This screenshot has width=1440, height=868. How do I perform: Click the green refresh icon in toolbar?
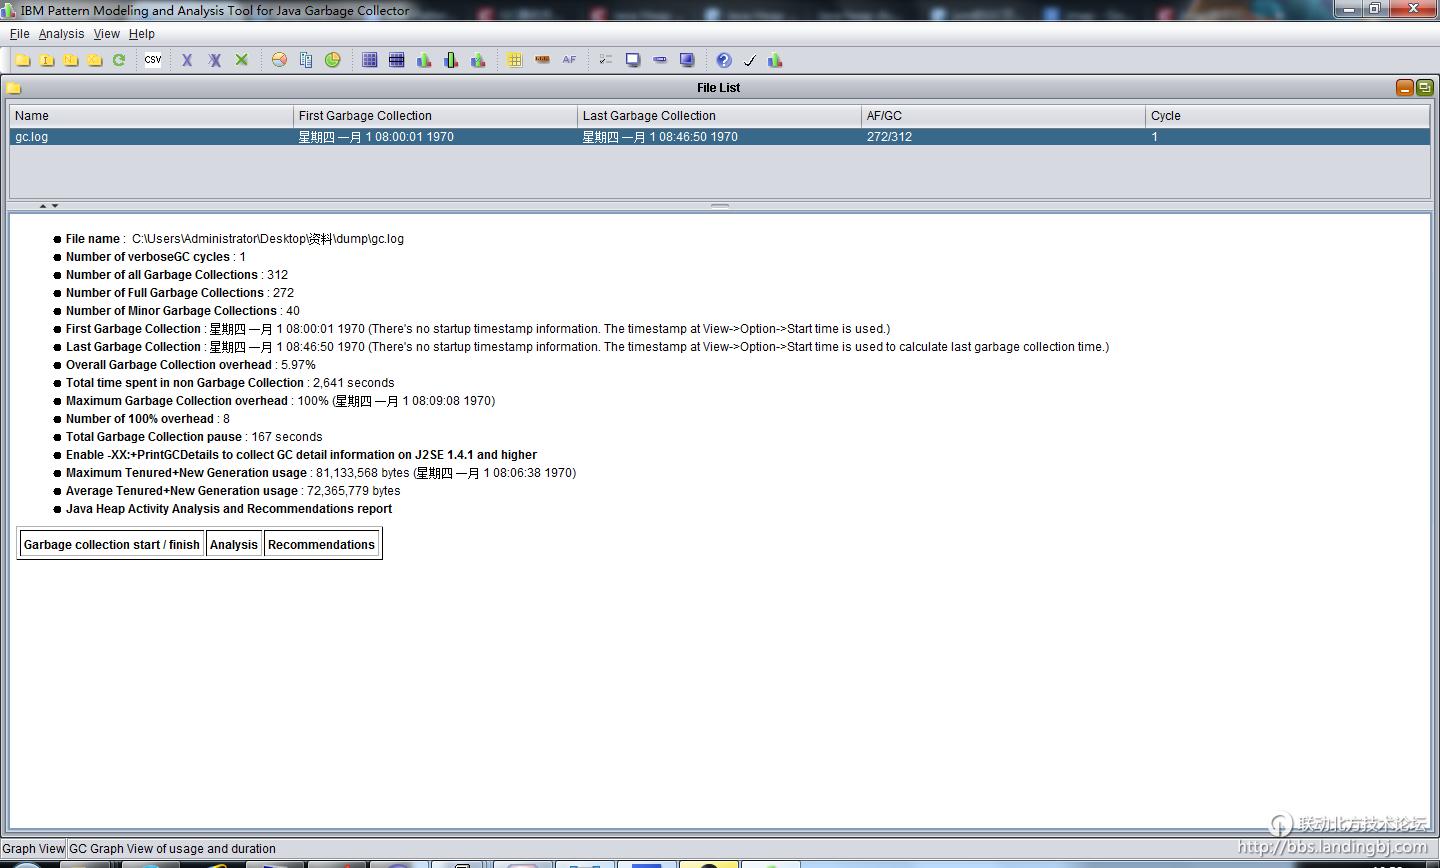119,60
